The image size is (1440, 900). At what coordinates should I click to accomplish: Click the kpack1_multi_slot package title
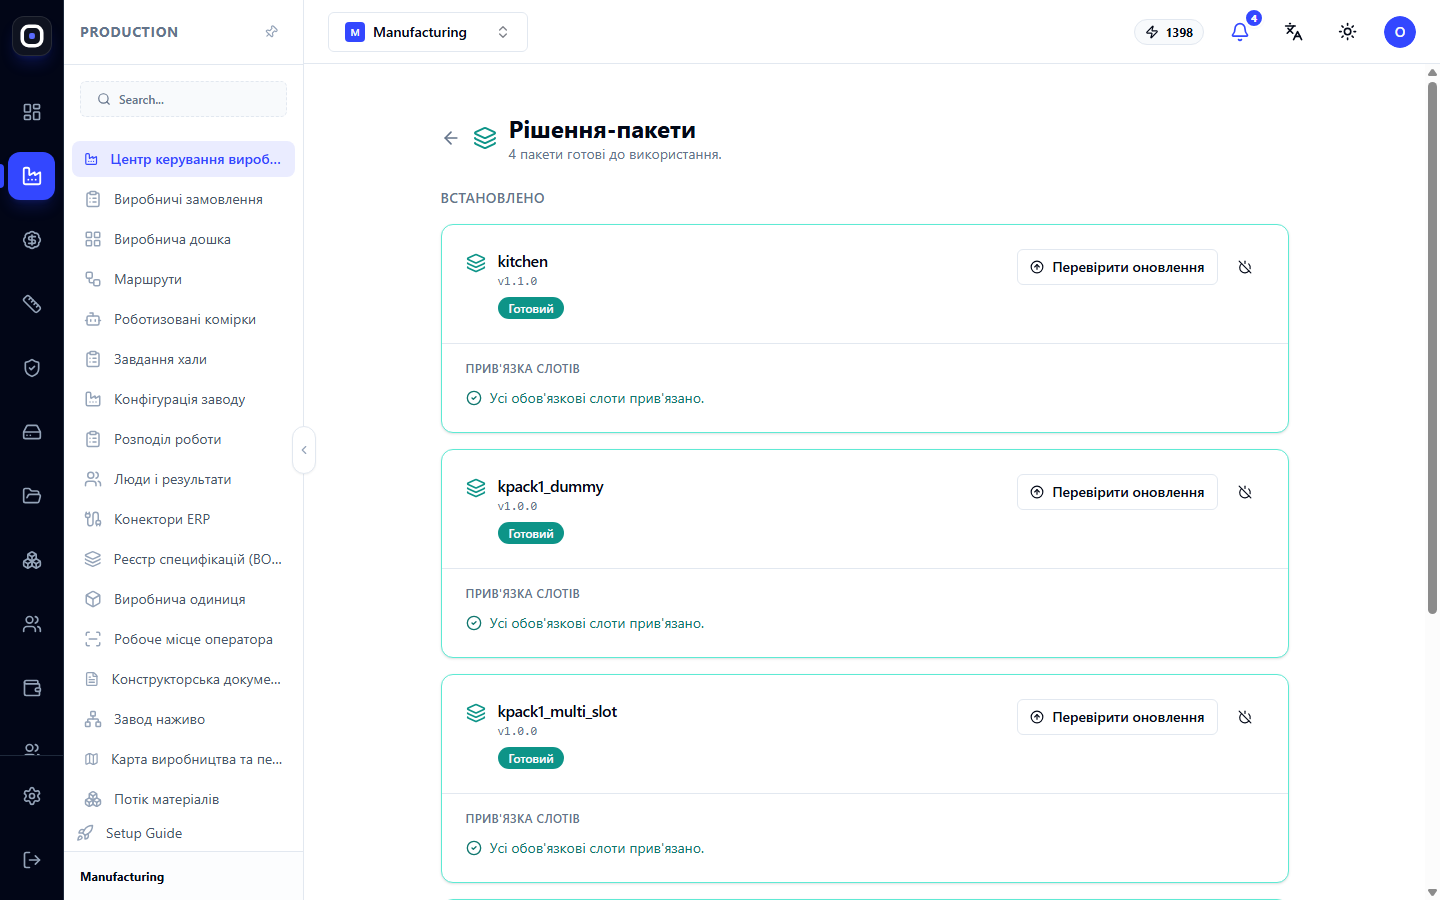click(x=557, y=711)
